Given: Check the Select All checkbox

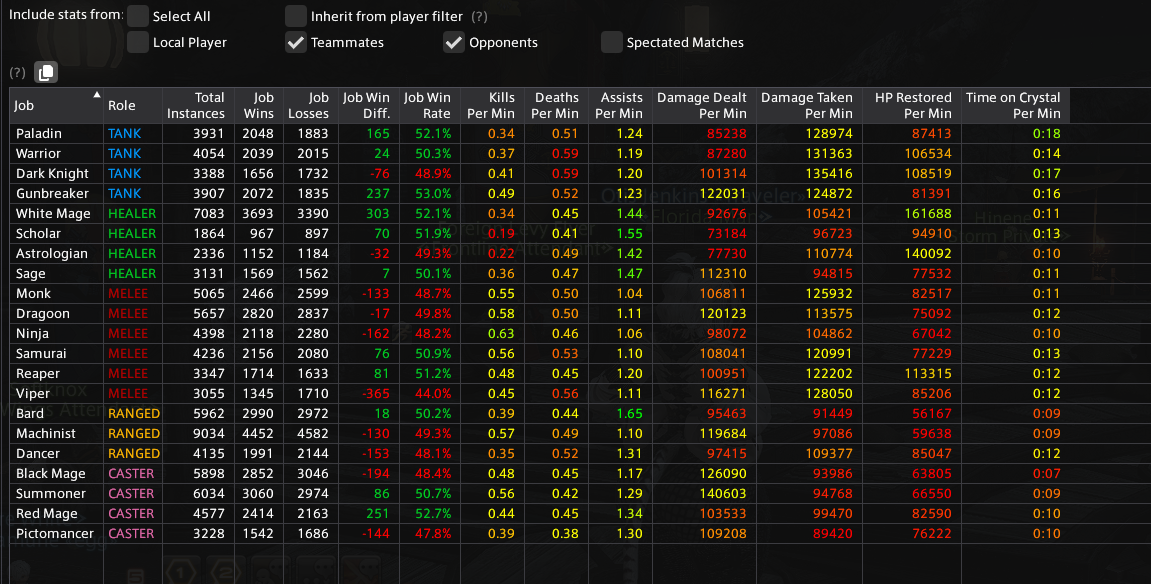Looking at the screenshot, I should (x=137, y=15).
